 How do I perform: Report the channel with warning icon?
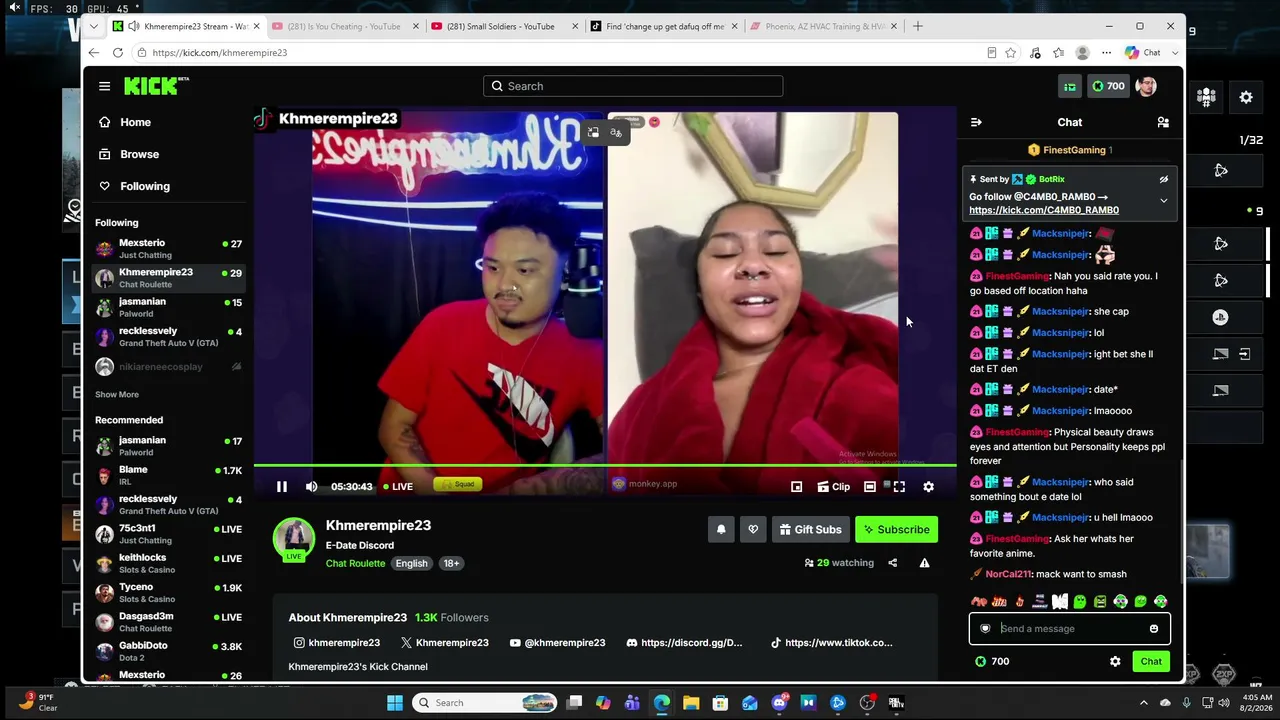[x=924, y=563]
